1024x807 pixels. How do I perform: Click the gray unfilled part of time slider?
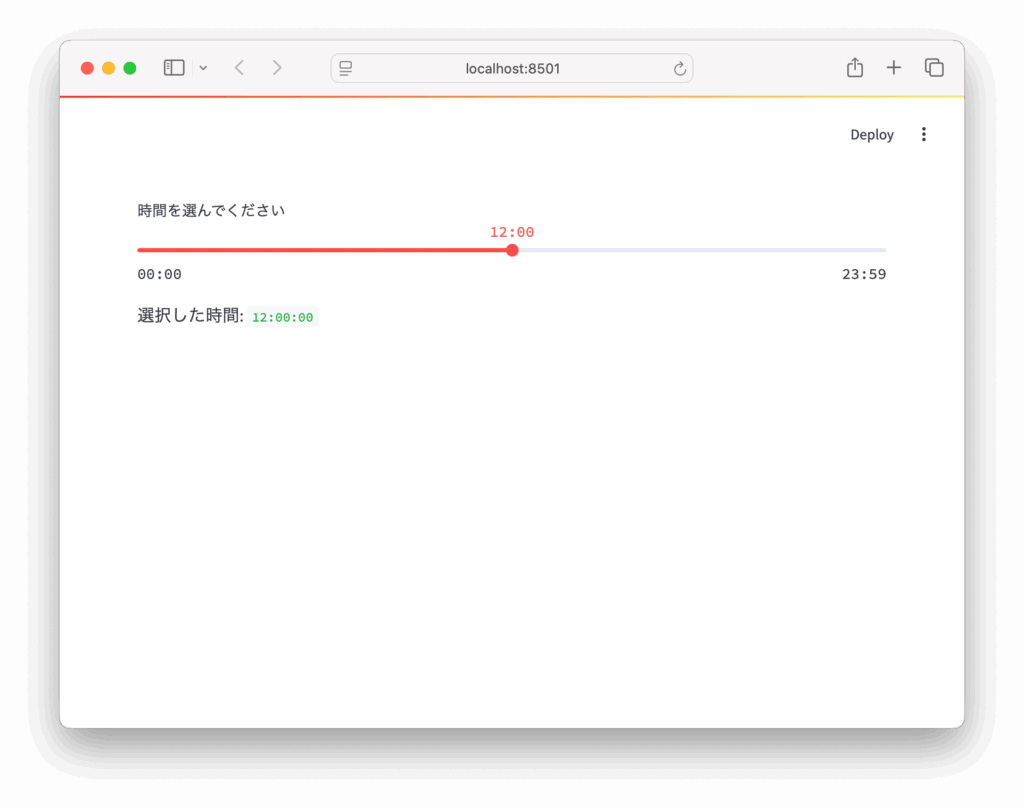coord(700,250)
